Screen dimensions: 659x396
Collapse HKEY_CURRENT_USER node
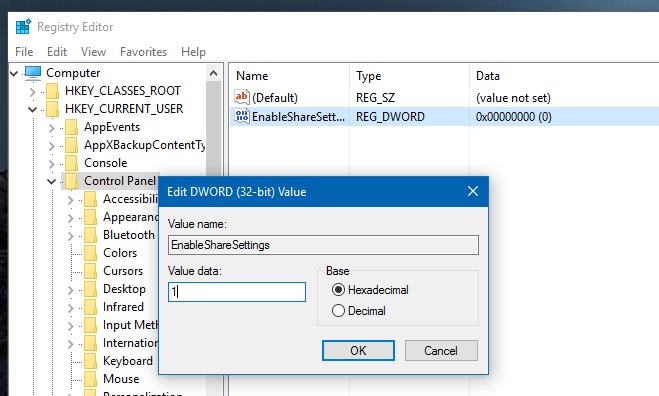(32, 110)
